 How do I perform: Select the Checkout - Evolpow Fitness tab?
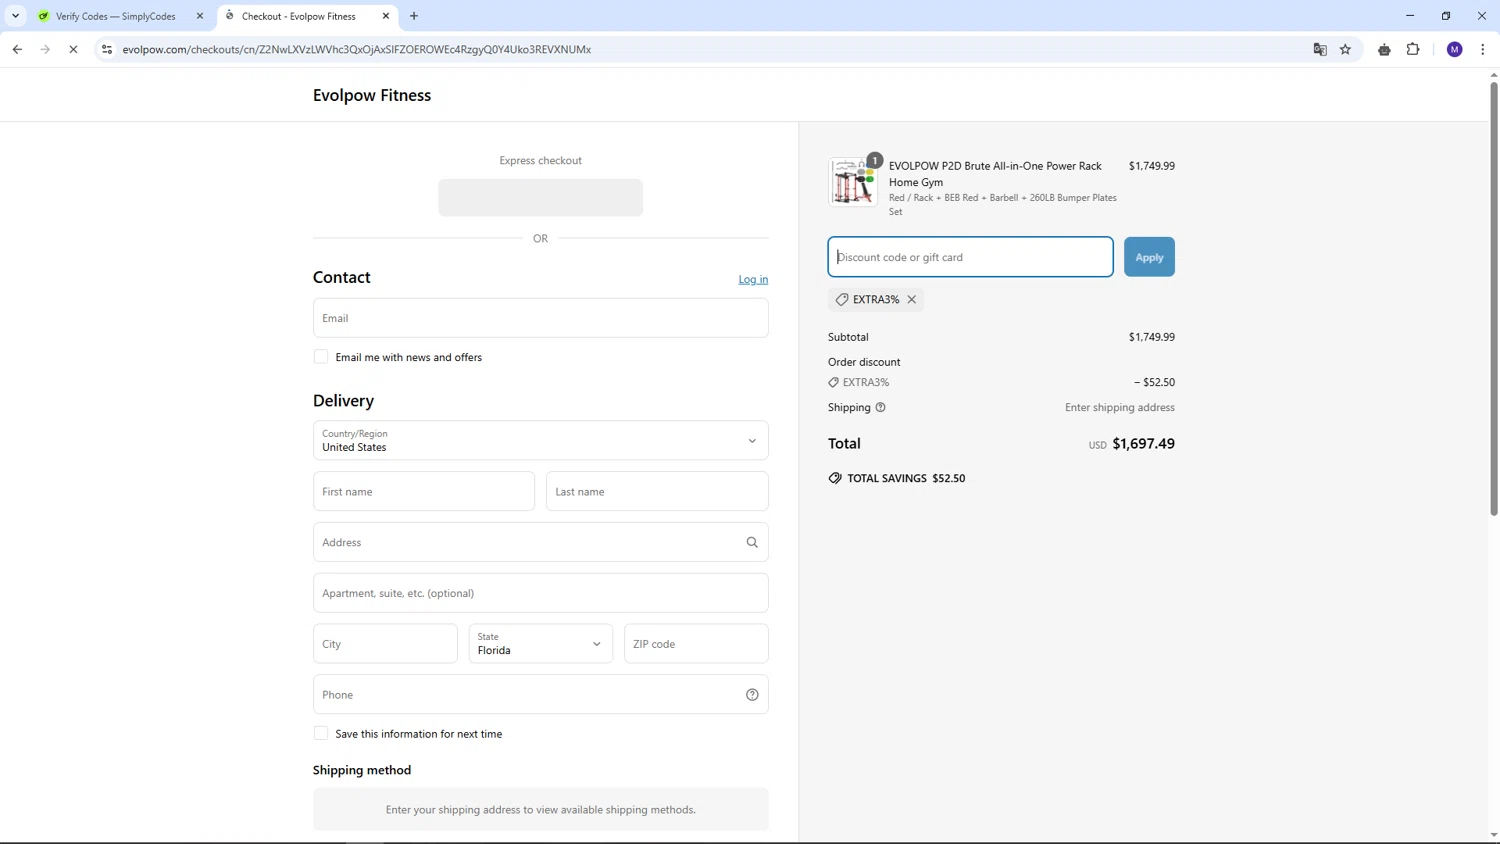click(x=298, y=16)
